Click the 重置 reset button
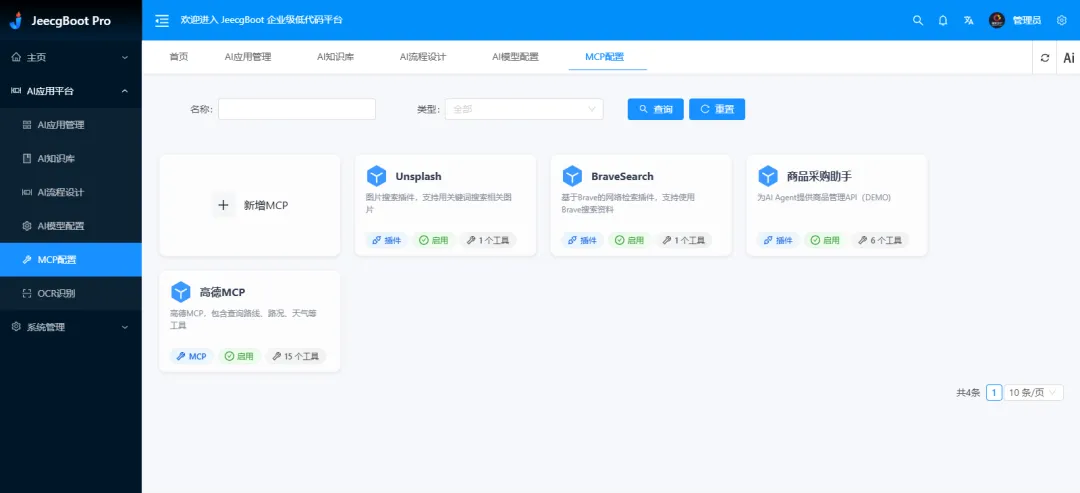 tap(717, 109)
